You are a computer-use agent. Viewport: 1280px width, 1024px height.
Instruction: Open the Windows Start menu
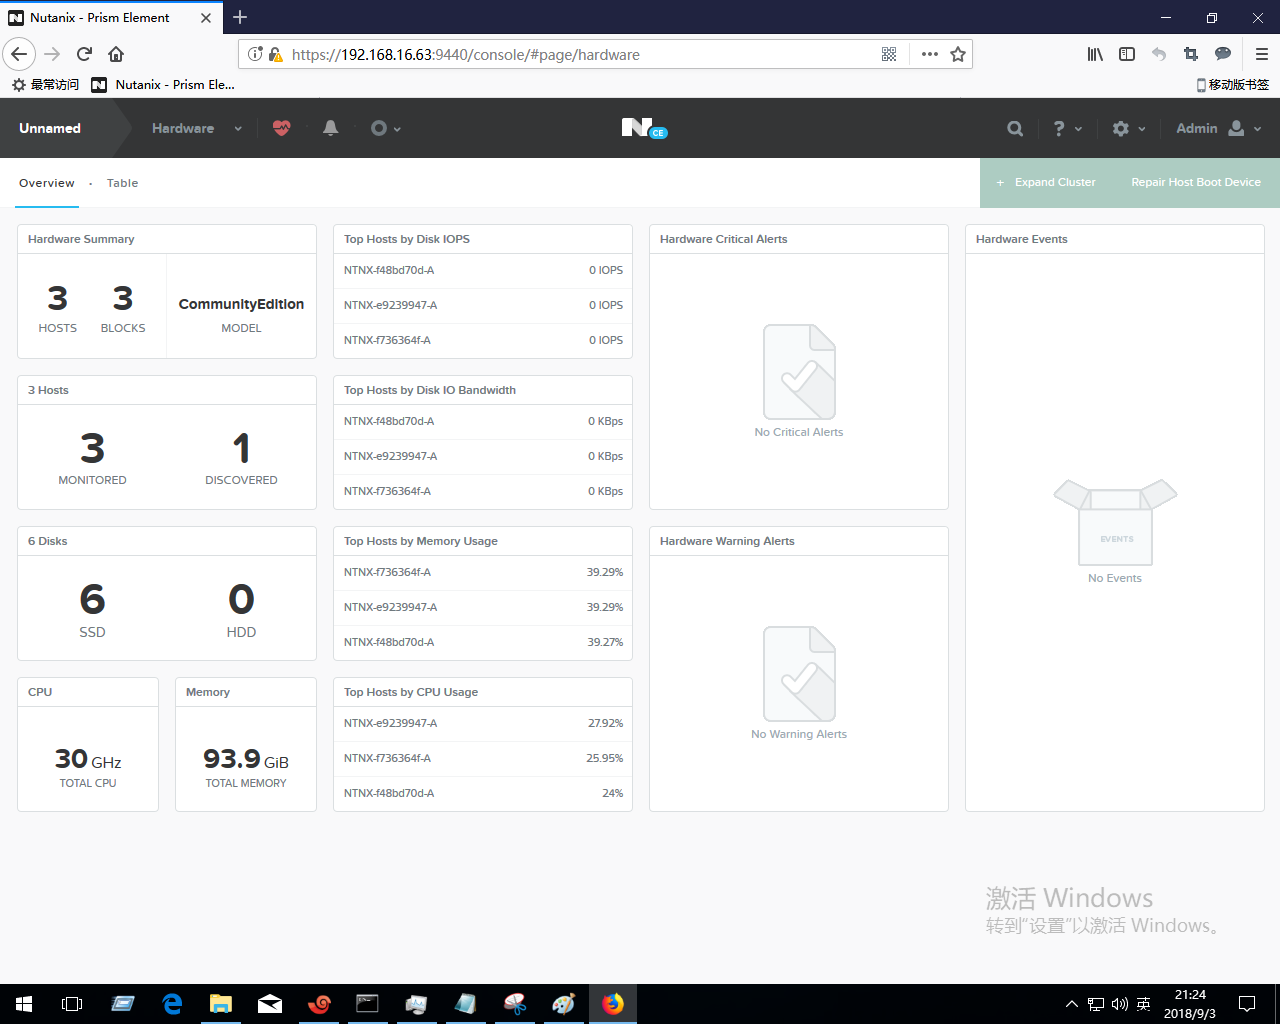pyautogui.click(x=24, y=1004)
